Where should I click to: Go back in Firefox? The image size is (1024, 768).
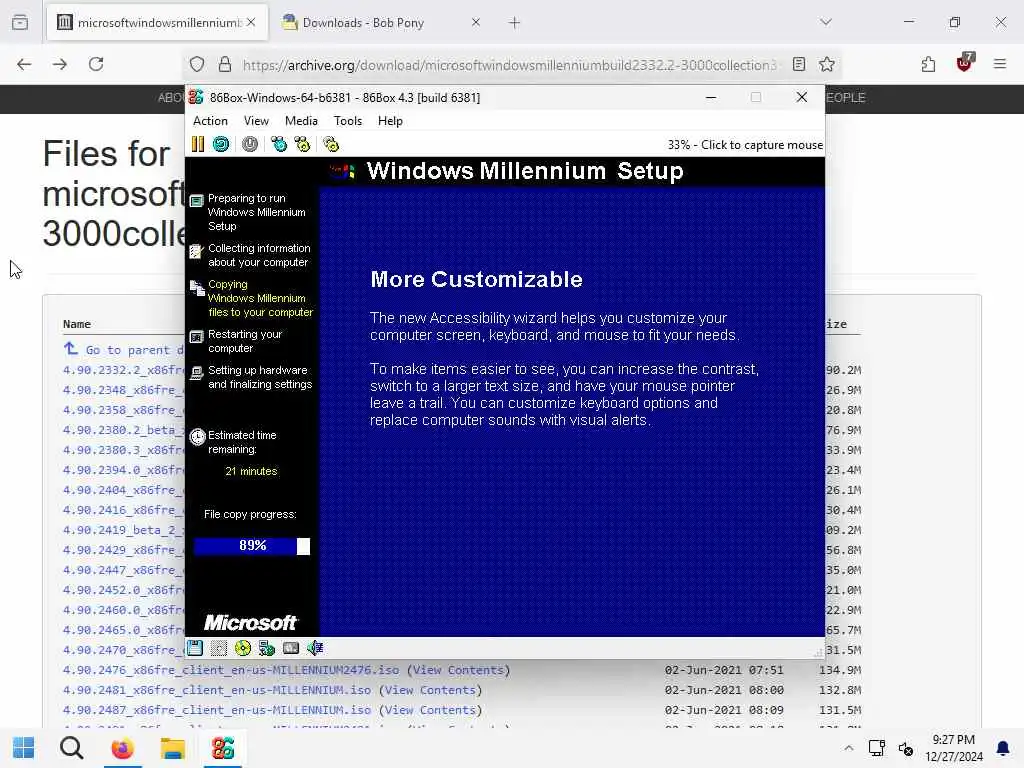pyautogui.click(x=24, y=64)
